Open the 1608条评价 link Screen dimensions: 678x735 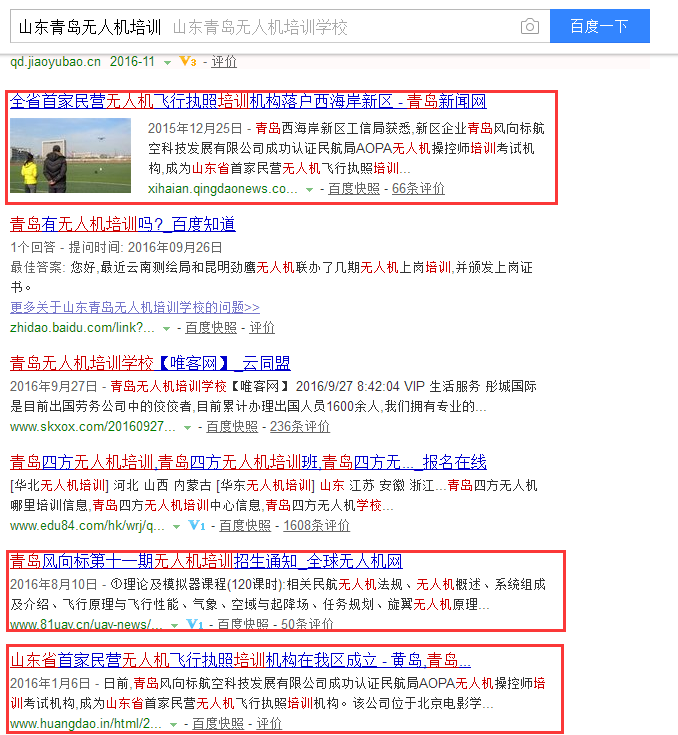point(316,525)
